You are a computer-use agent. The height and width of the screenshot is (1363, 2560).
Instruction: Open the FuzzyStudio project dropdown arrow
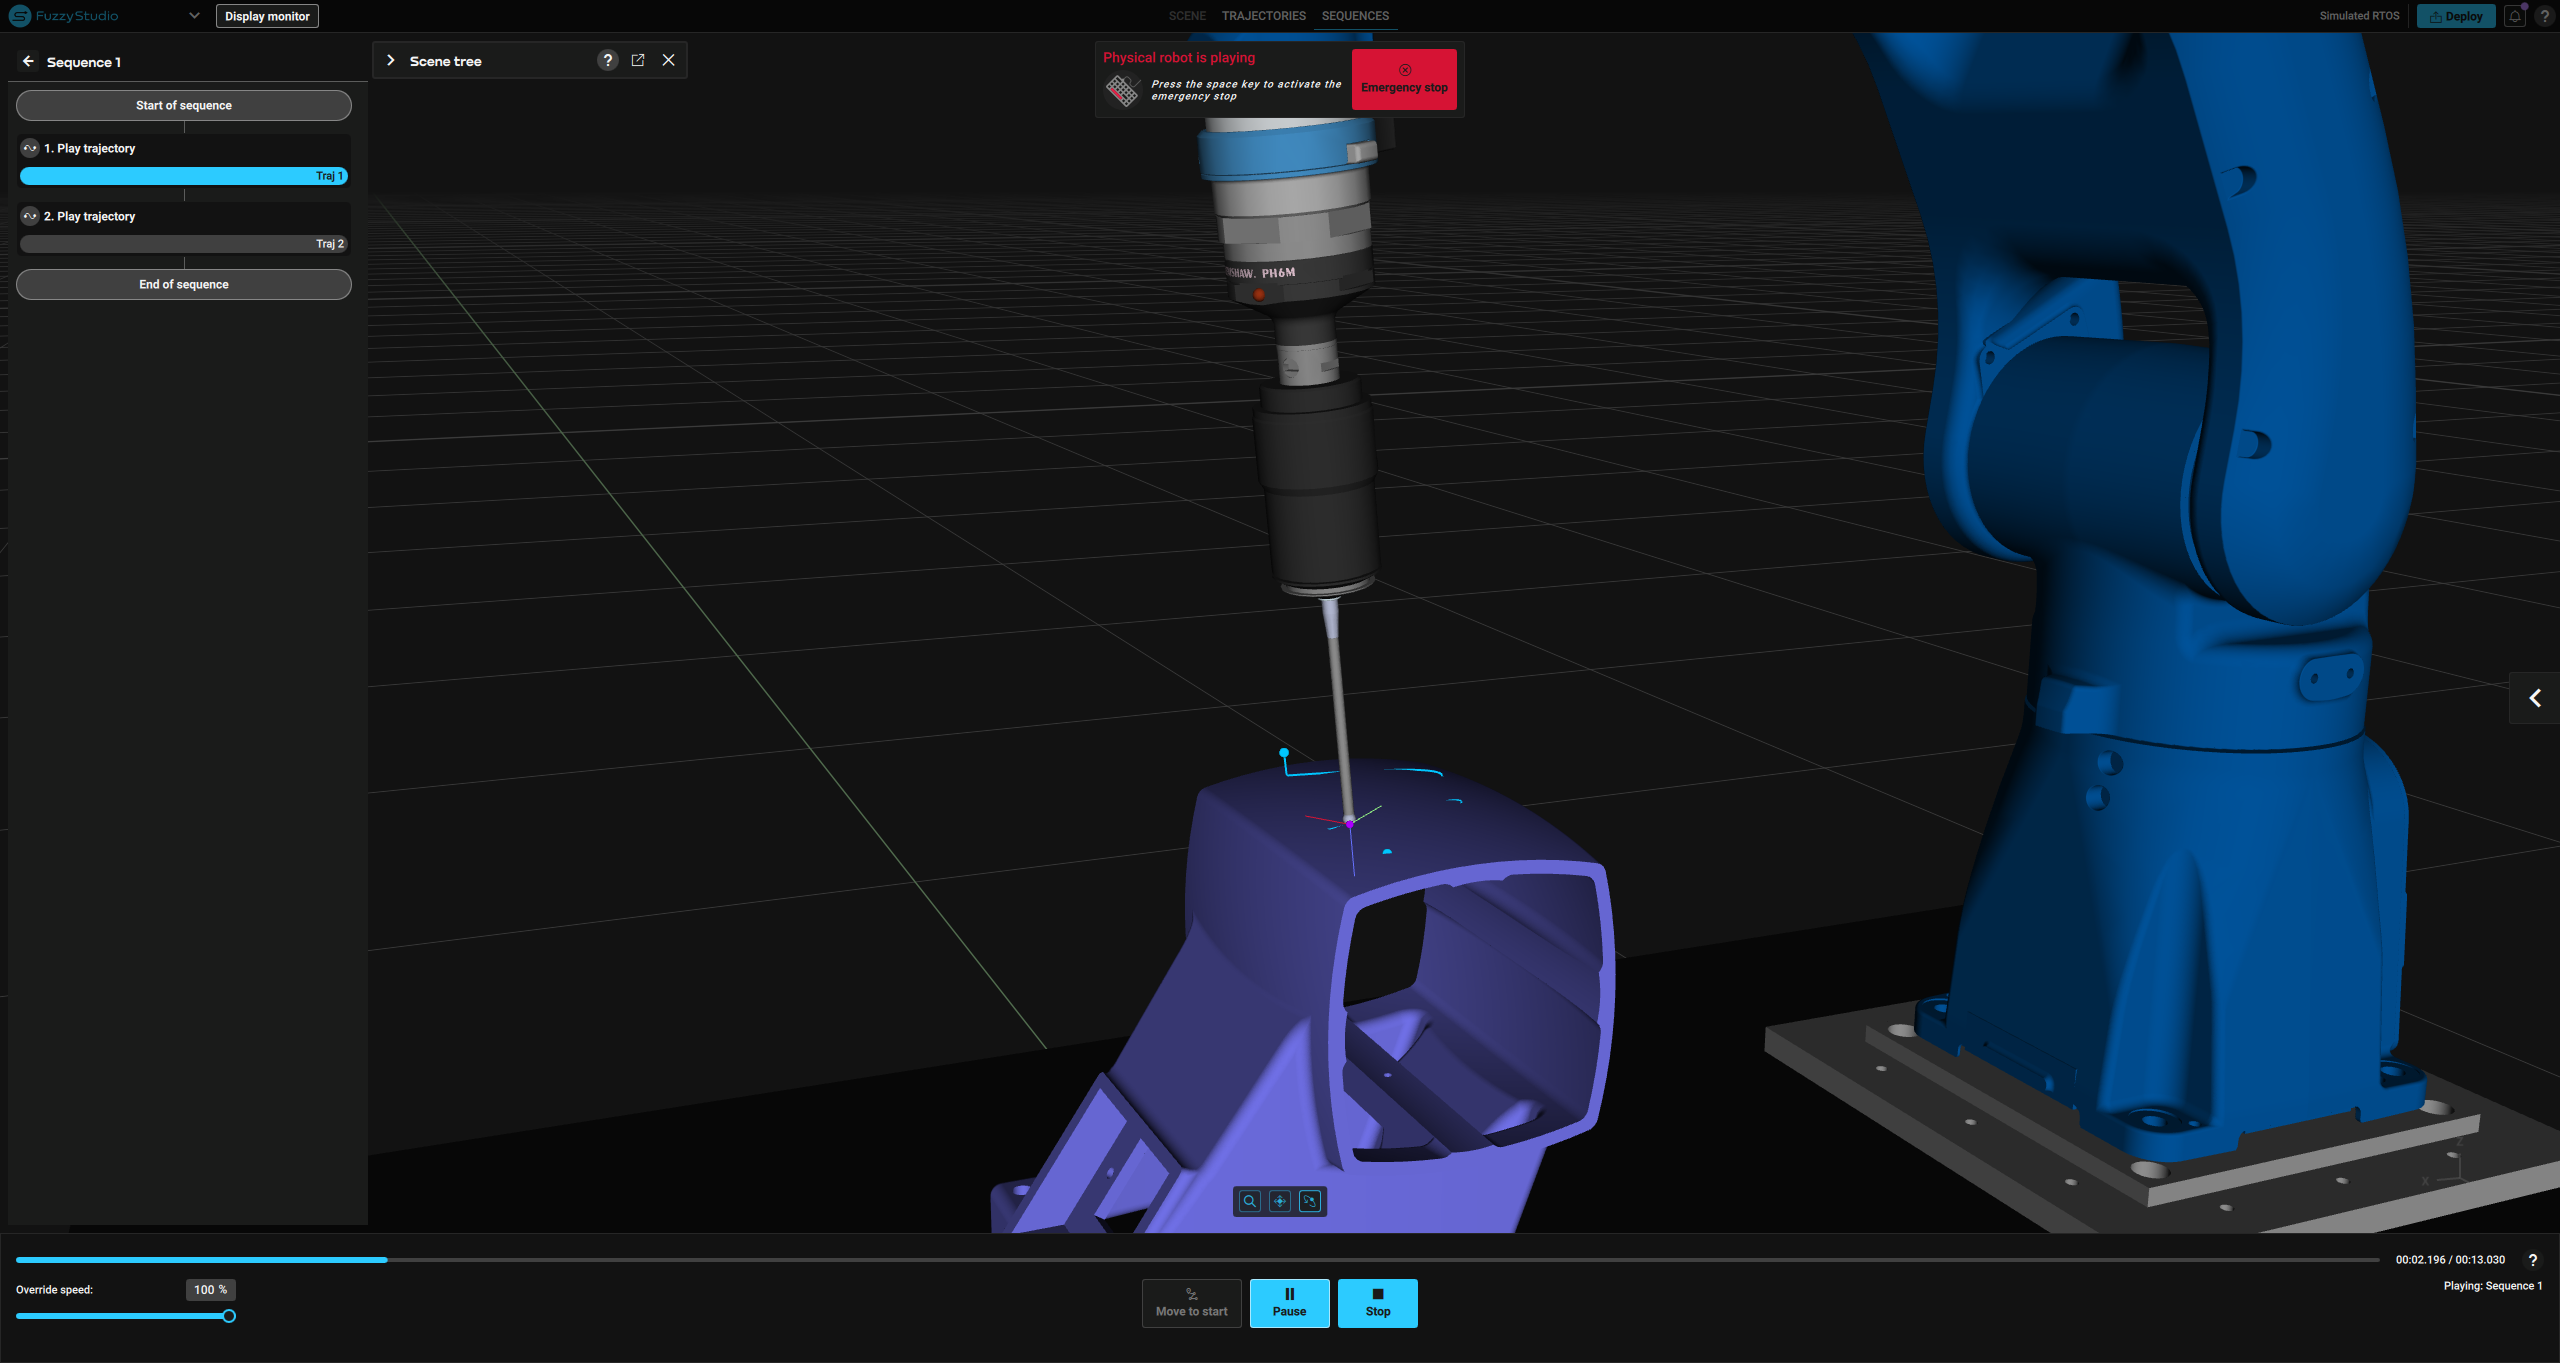tap(194, 16)
